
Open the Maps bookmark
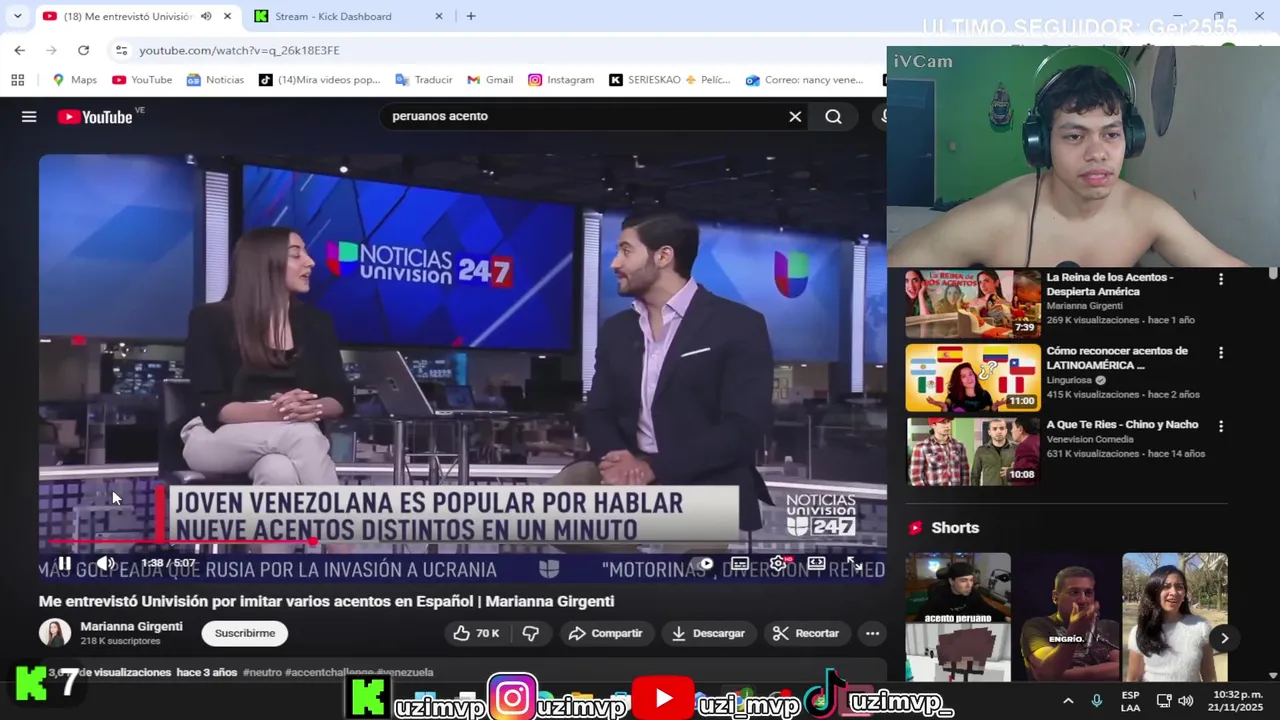click(74, 80)
